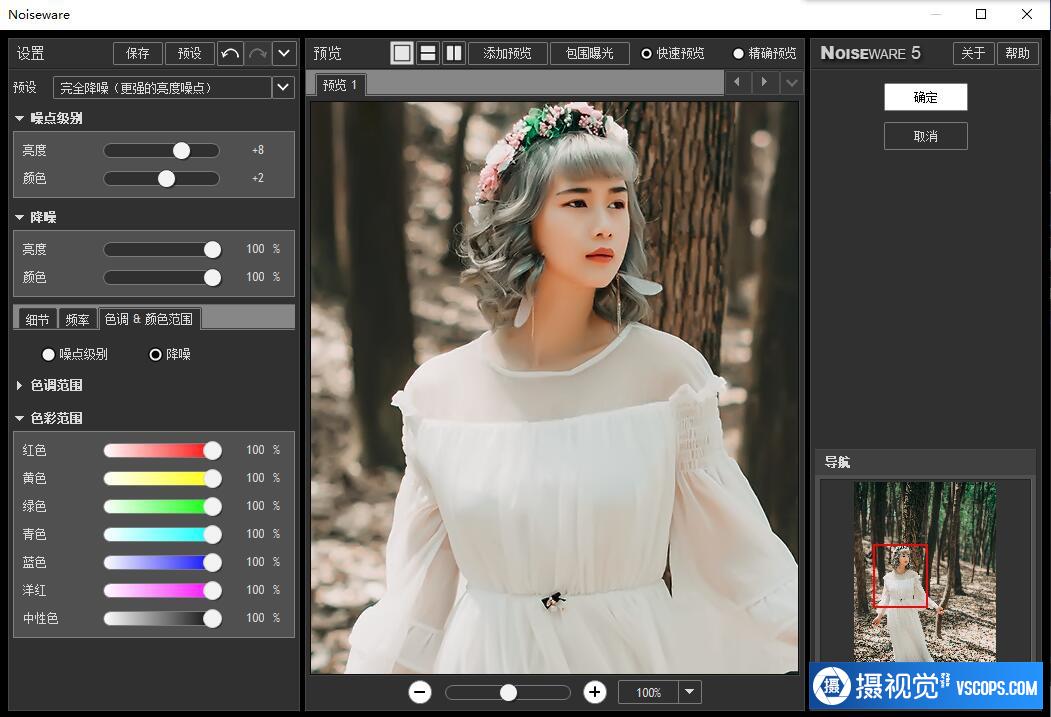This screenshot has width=1051, height=717.
Task: Confirm with the 确定 button
Action: [926, 97]
